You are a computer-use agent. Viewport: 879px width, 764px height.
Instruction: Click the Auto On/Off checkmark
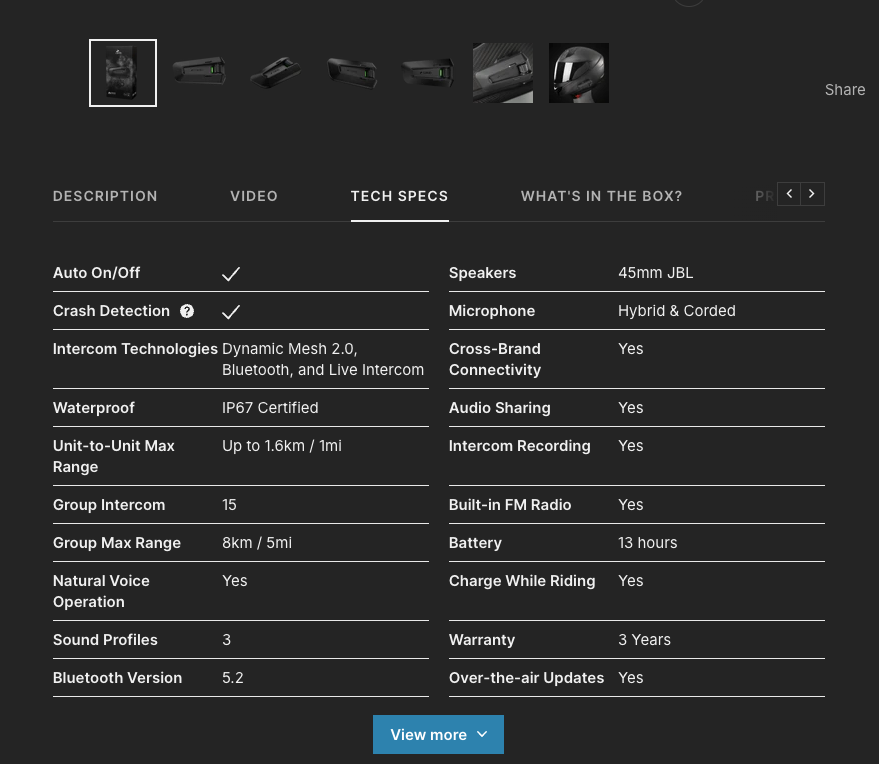click(231, 273)
